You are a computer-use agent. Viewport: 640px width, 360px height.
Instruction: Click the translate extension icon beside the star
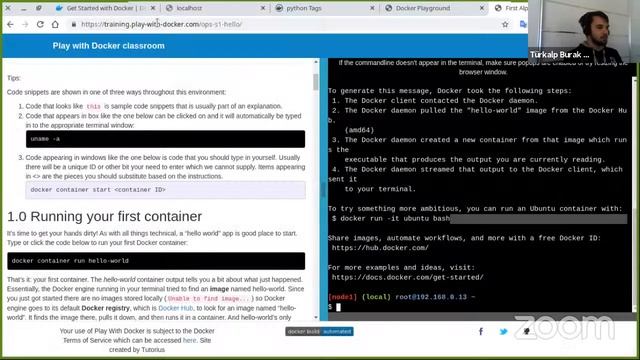tap(523, 24)
